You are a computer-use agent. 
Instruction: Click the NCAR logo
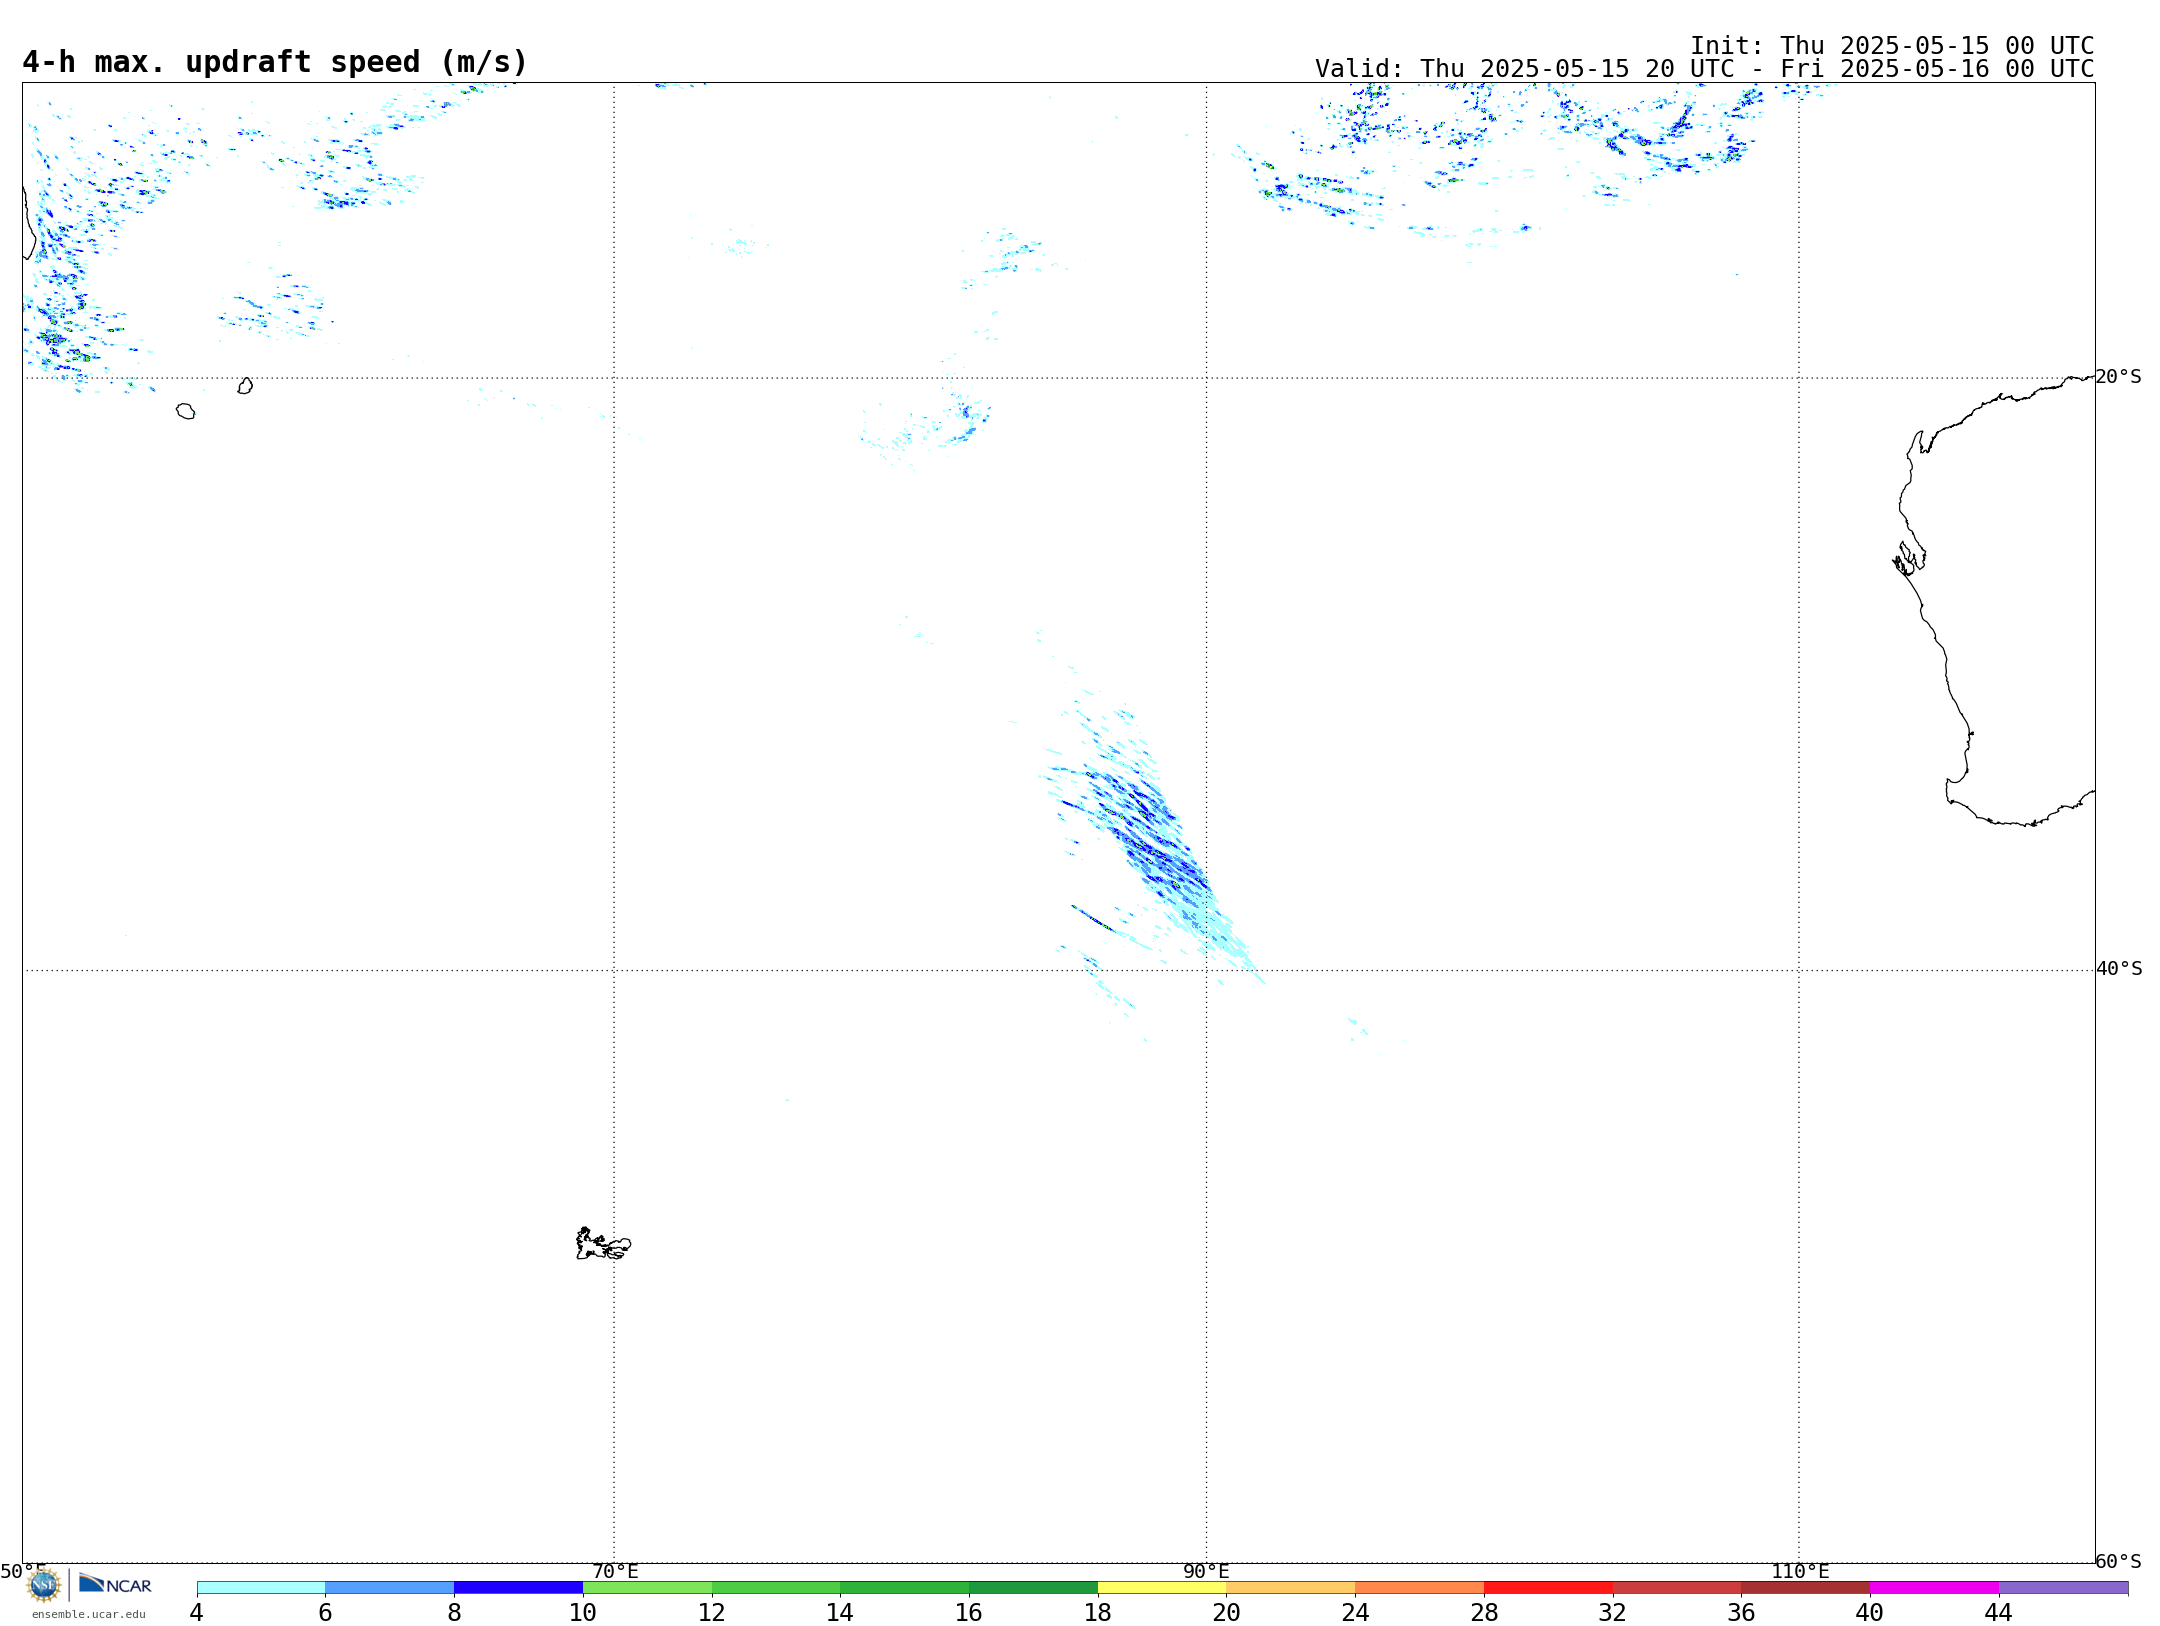115,1584
